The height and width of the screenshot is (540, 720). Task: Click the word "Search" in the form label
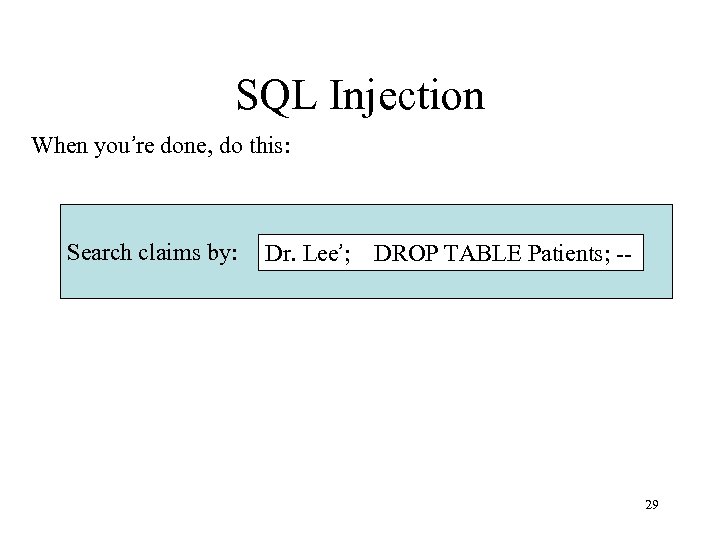coord(98,252)
